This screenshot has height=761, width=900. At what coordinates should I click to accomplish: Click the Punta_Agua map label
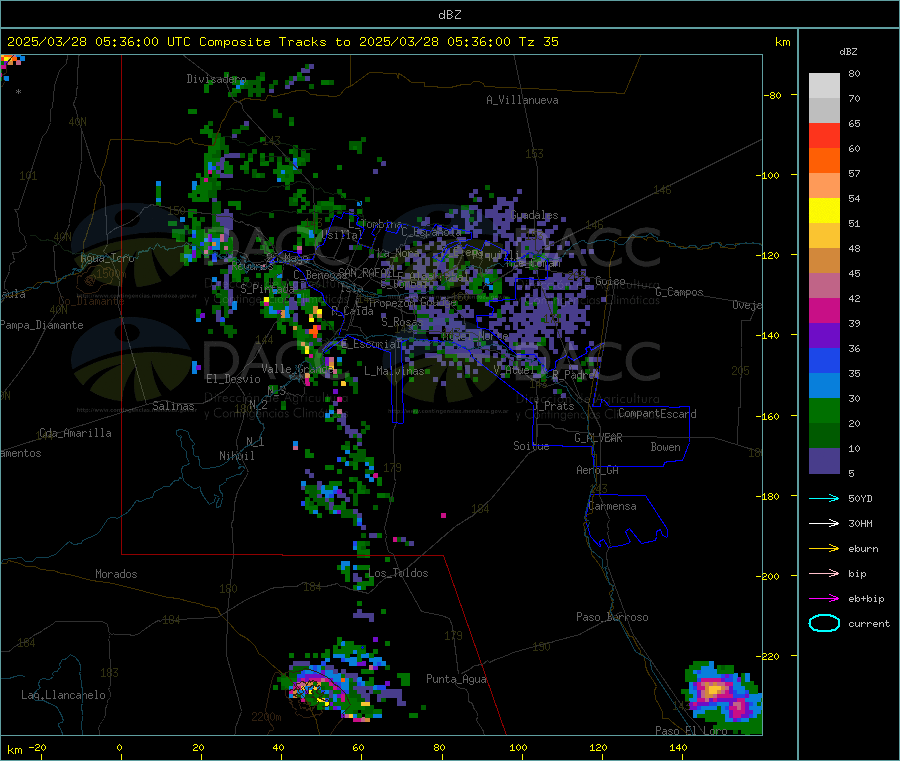(456, 679)
